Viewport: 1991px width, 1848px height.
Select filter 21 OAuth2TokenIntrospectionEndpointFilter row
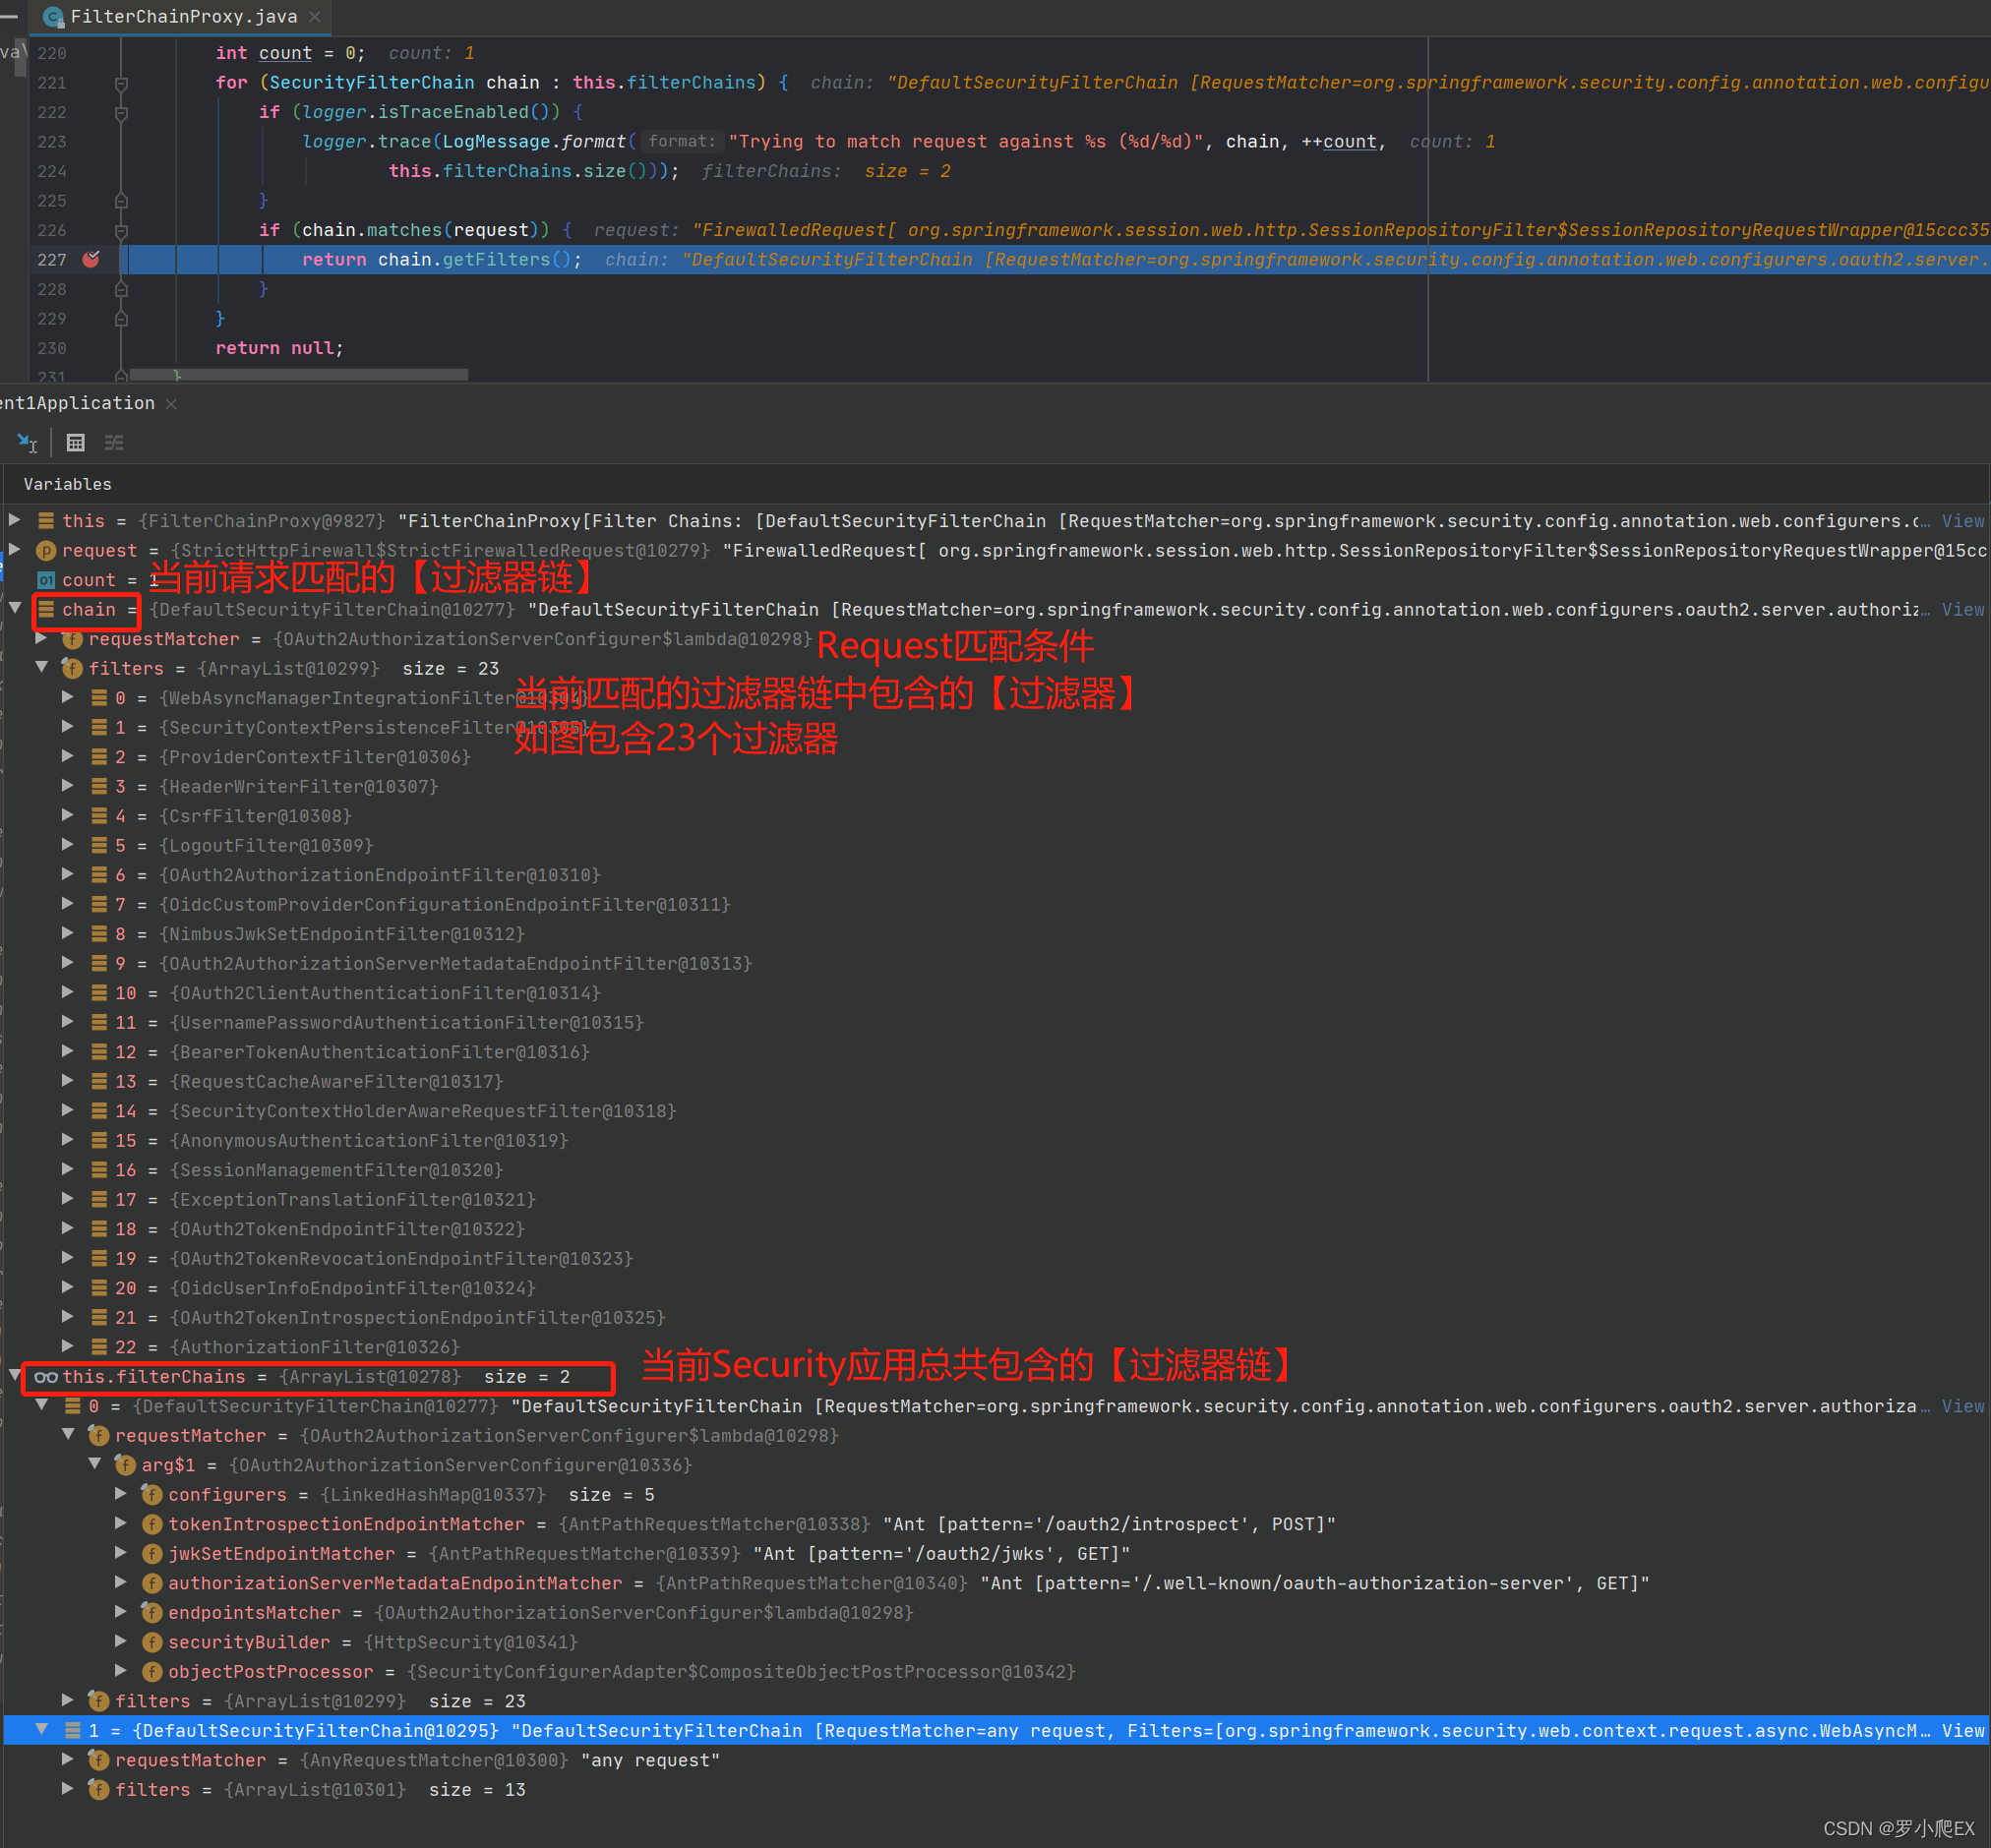[996, 1317]
